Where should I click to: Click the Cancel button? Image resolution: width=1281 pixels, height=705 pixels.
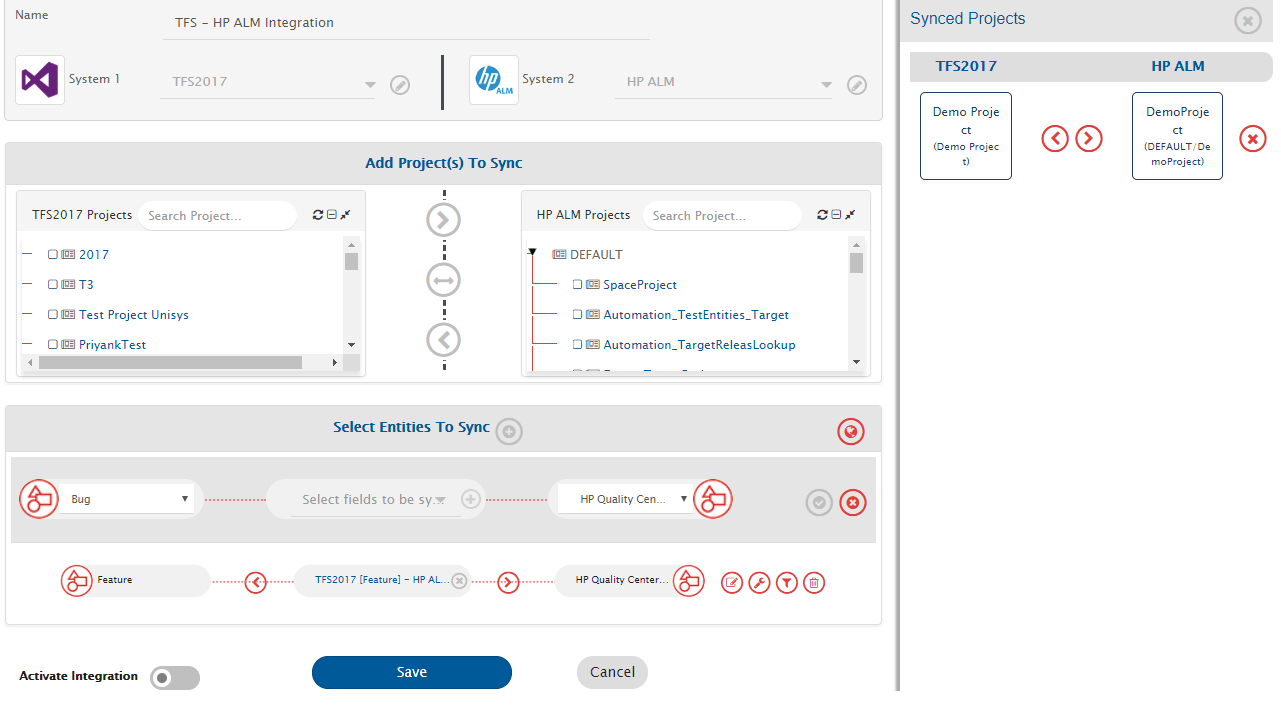(612, 673)
